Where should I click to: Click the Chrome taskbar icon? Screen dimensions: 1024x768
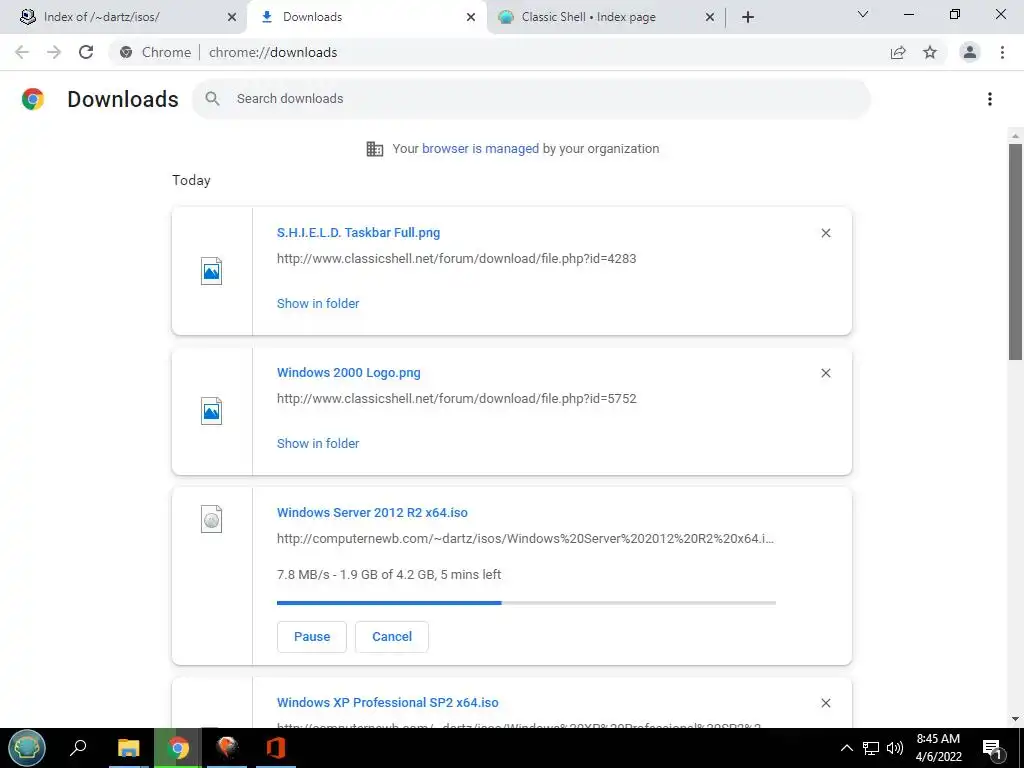178,748
